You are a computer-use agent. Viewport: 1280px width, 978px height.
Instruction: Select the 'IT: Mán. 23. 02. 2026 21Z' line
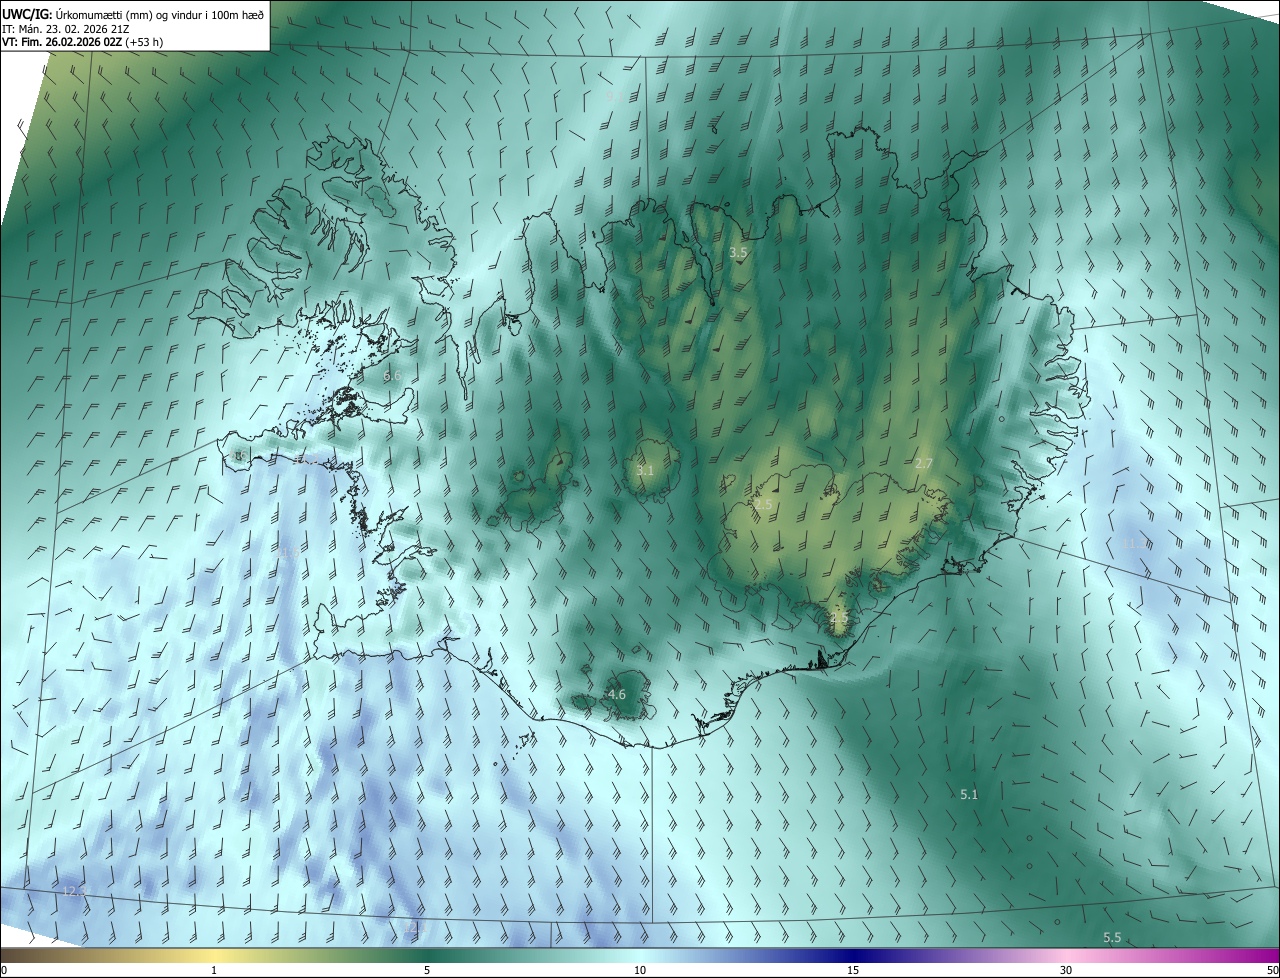click(x=66, y=28)
